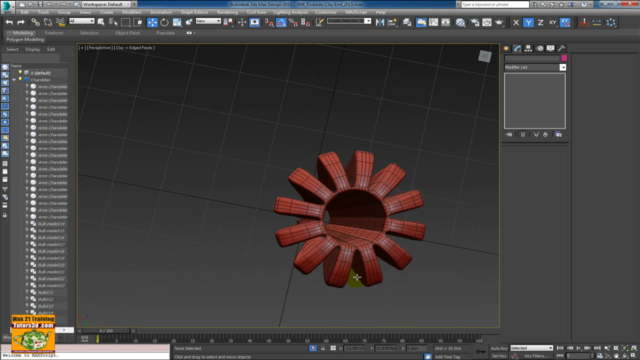Activate Bind to Space Warp tool
The height and width of the screenshot is (360, 640).
click(60, 22)
